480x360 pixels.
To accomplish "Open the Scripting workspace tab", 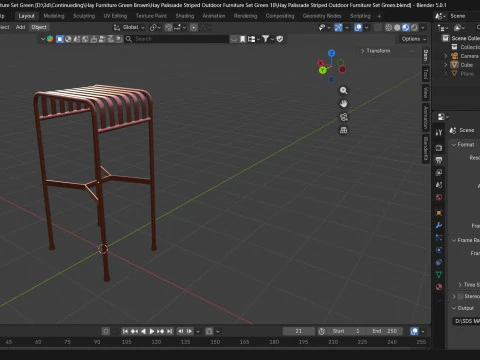I will point(360,16).
